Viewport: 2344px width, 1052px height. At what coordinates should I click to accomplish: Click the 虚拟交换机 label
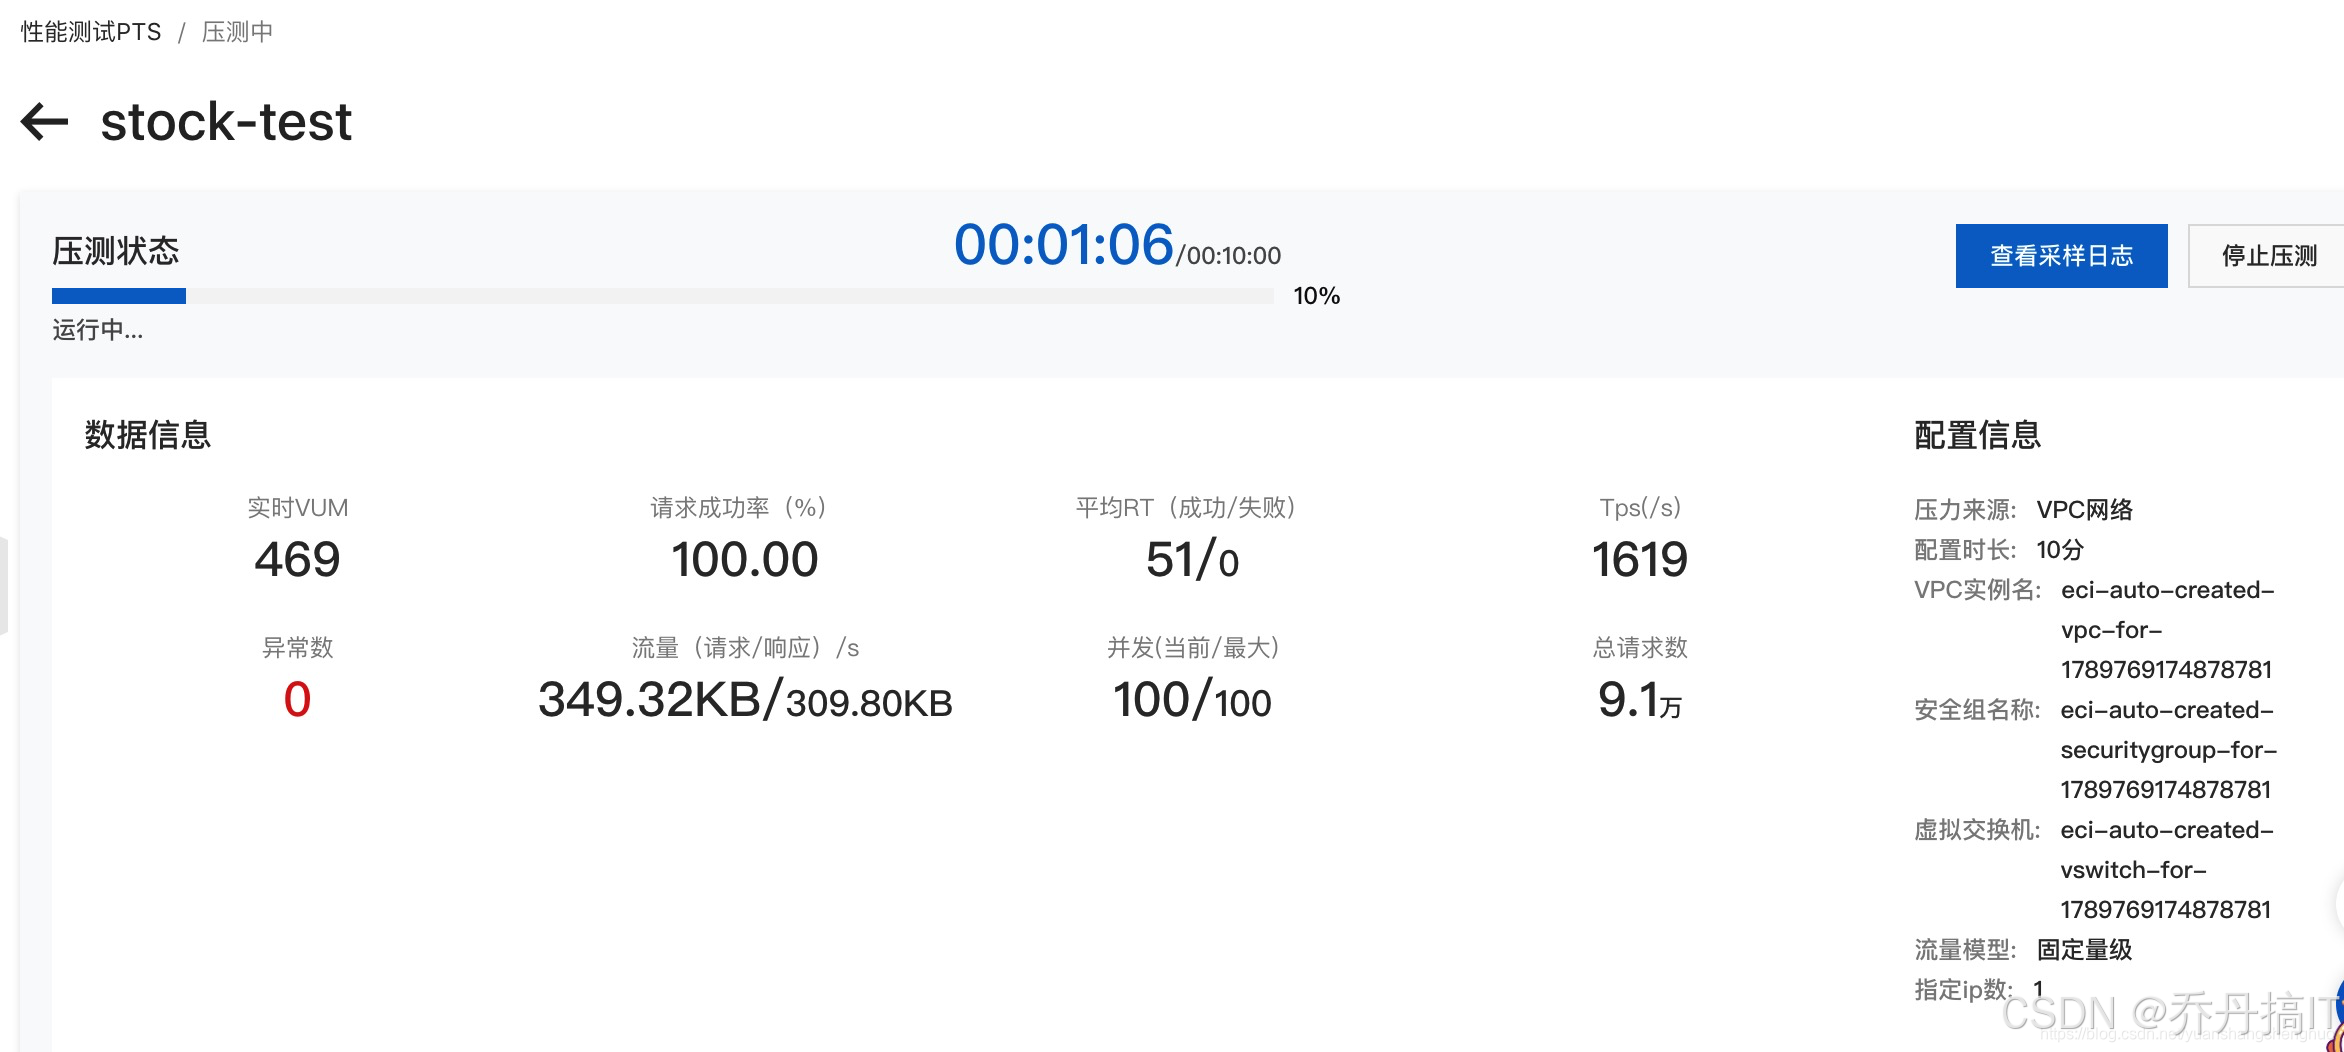tap(1977, 830)
